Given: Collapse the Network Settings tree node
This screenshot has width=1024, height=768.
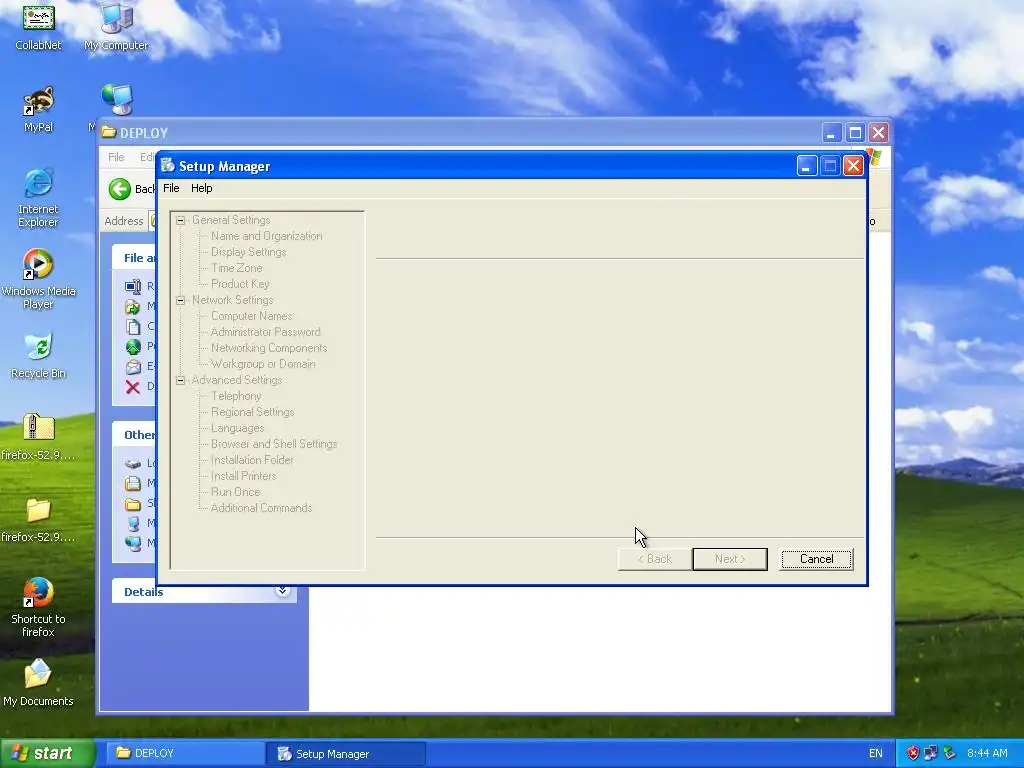Looking at the screenshot, I should coord(181,300).
